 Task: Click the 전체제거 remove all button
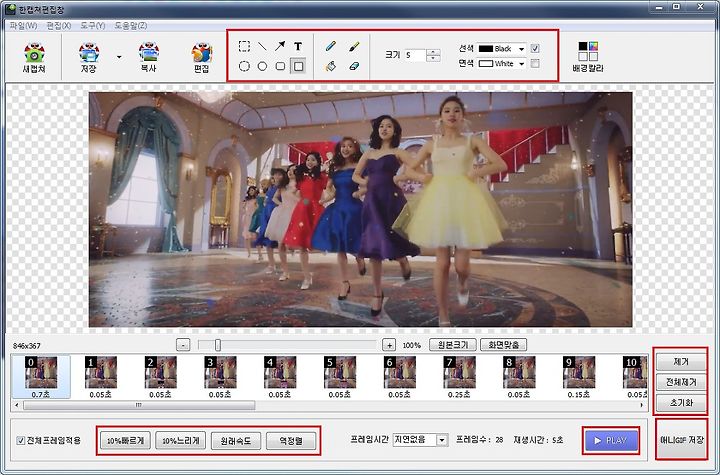[681, 382]
